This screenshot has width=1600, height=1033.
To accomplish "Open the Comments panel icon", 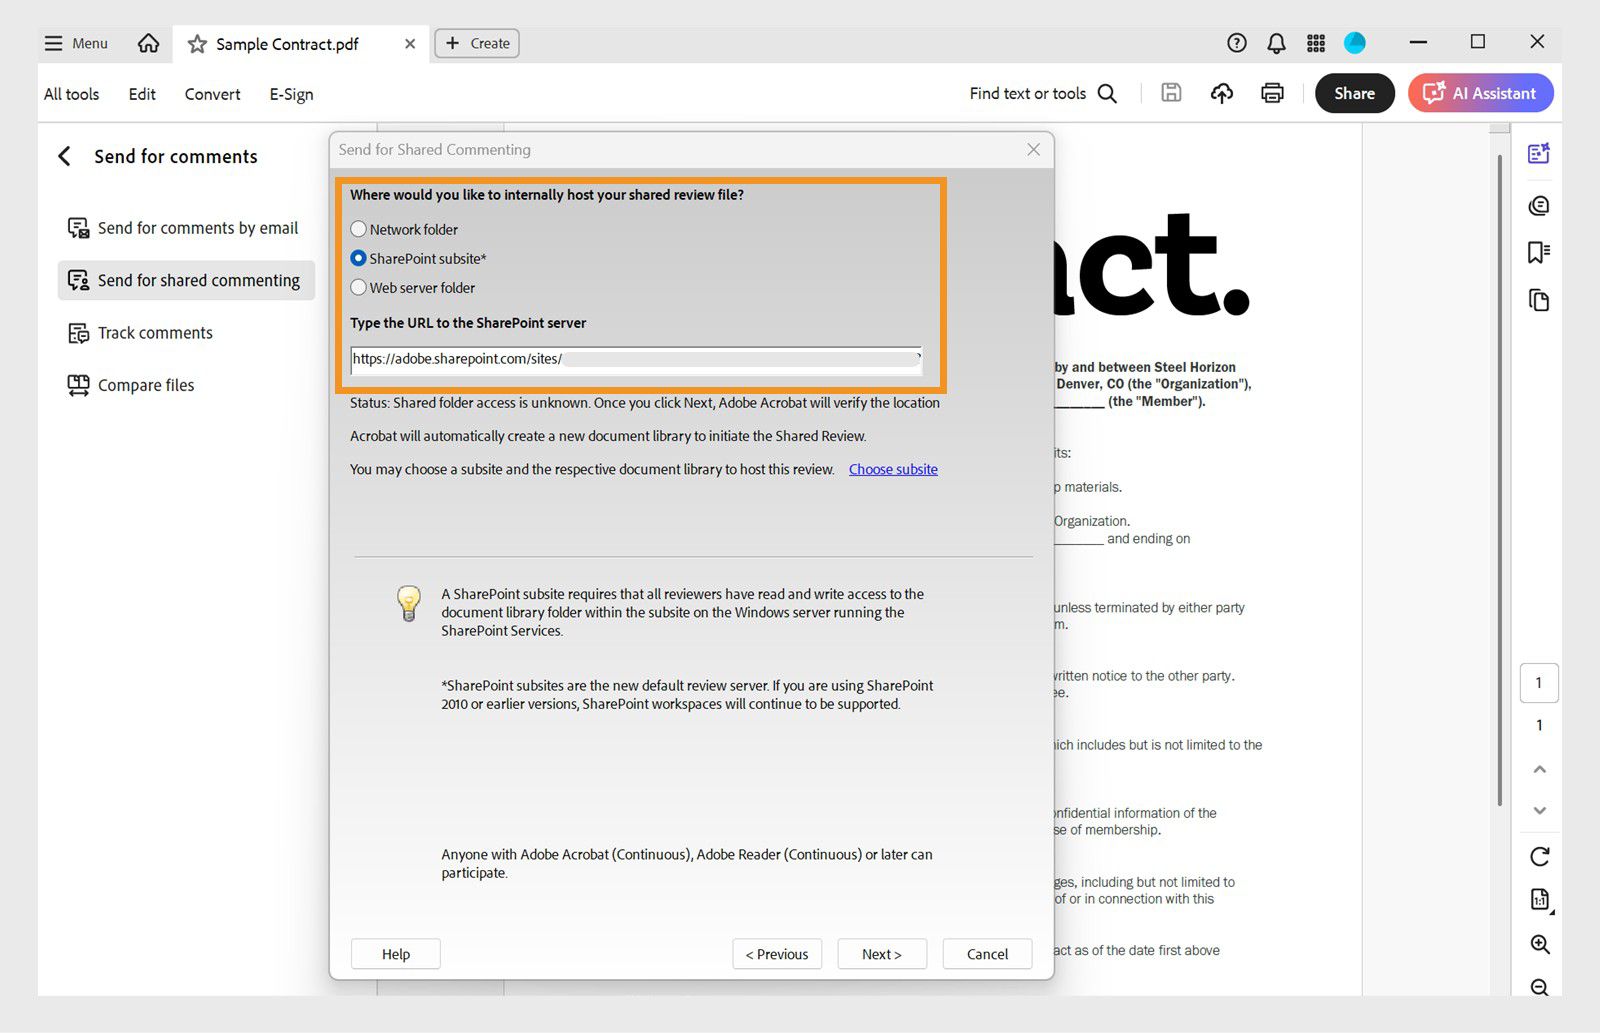I will tap(1539, 204).
